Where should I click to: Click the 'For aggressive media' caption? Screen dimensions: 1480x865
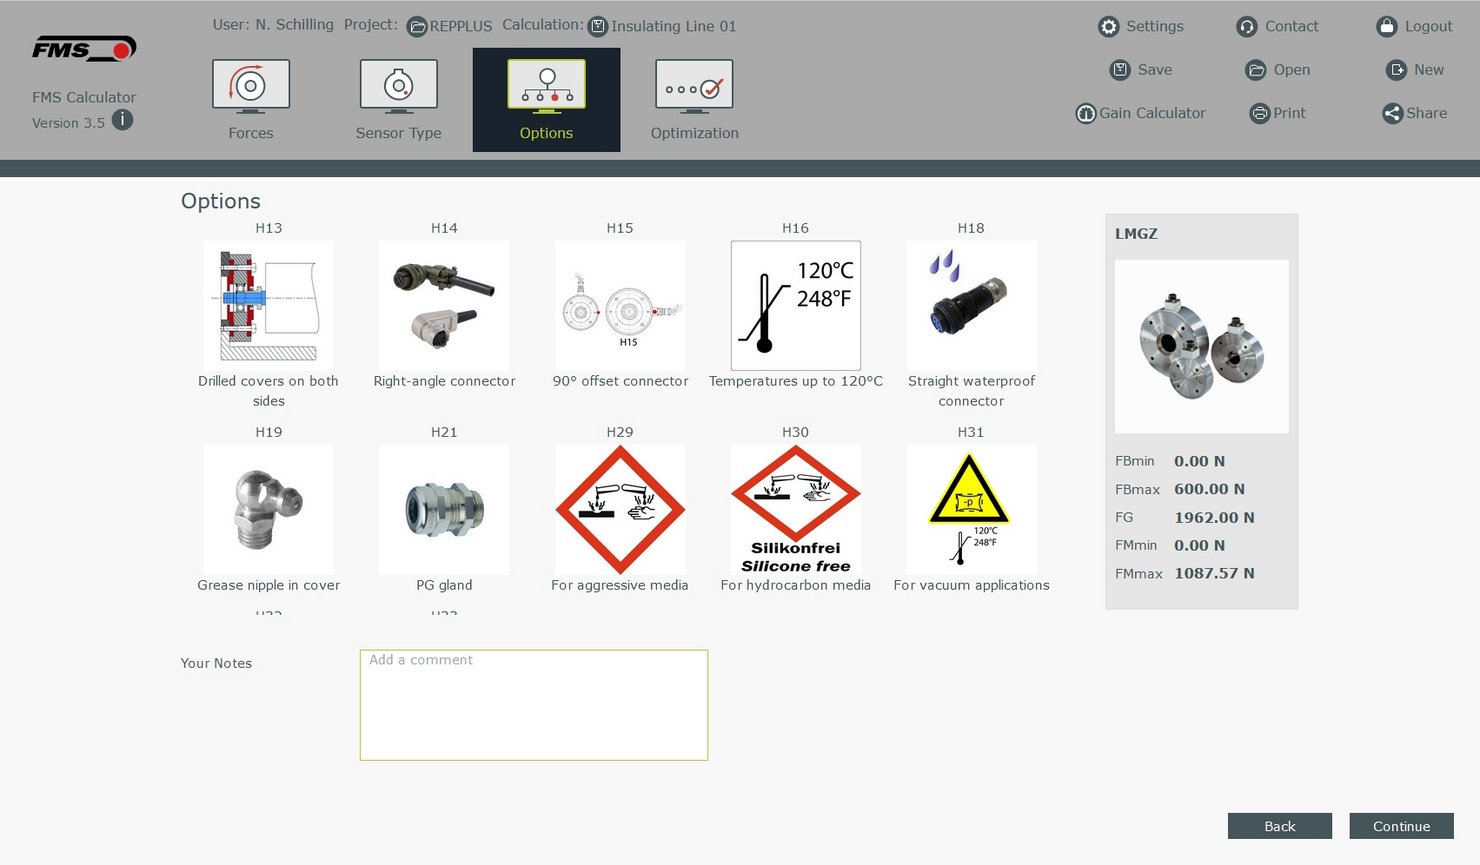tap(620, 585)
